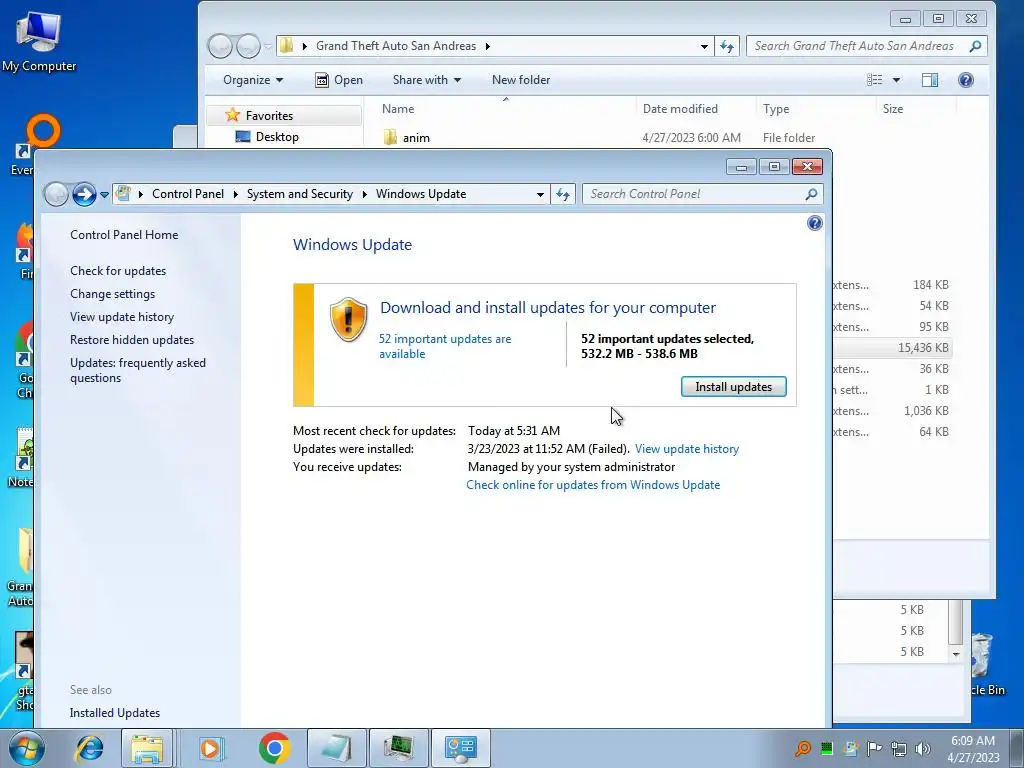Click the Explorer help icon
This screenshot has width=1024, height=768.
966,80
